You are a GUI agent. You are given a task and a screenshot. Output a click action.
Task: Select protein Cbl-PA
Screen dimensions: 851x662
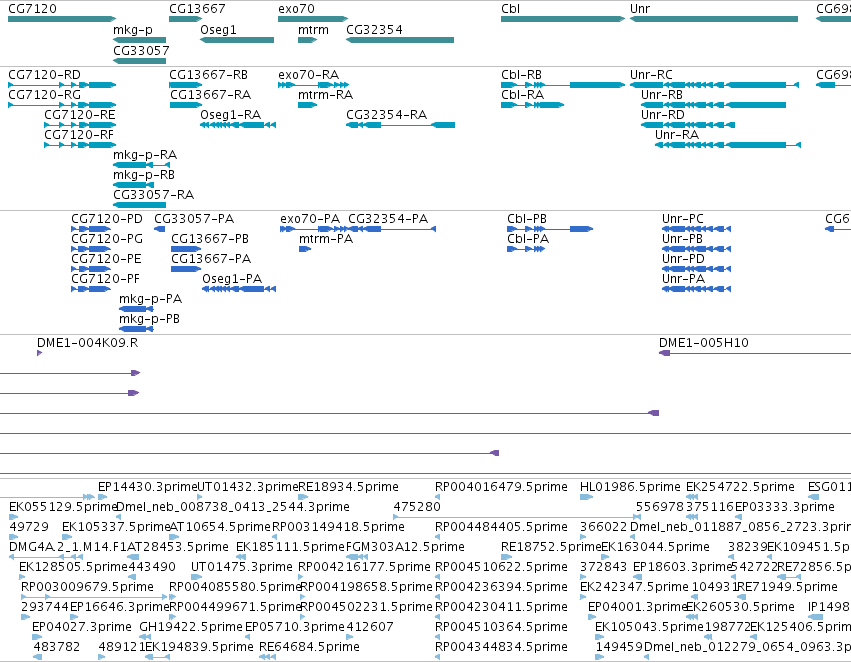coord(526,249)
